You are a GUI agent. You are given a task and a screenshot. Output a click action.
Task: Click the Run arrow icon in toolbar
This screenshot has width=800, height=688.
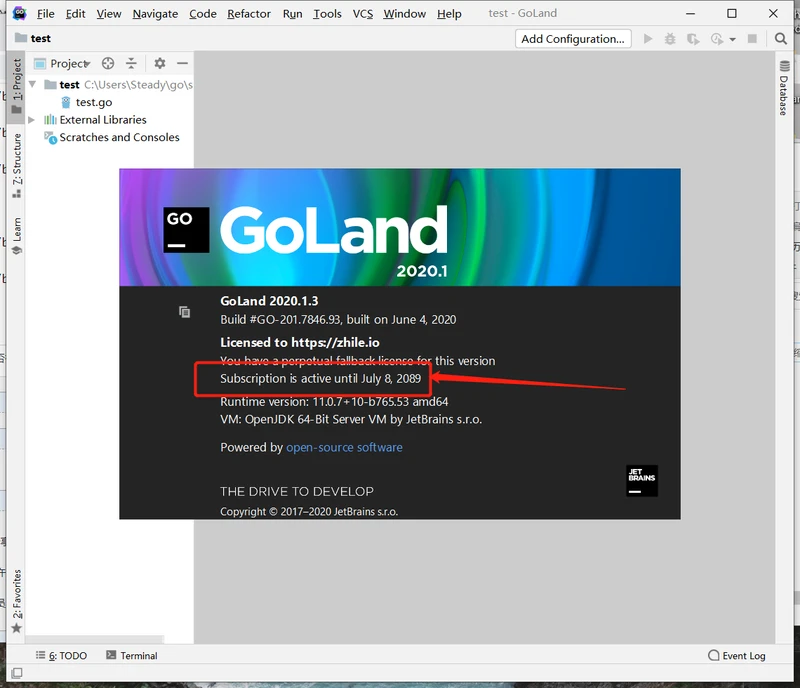[x=648, y=39]
